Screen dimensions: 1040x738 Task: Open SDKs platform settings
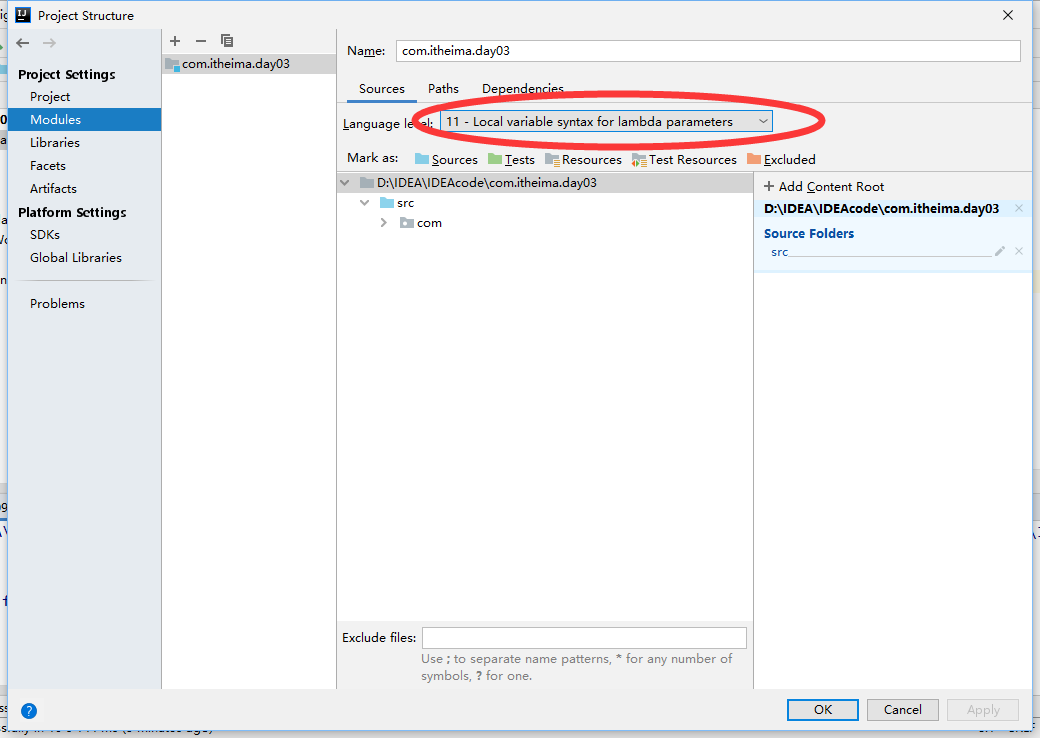(x=44, y=235)
